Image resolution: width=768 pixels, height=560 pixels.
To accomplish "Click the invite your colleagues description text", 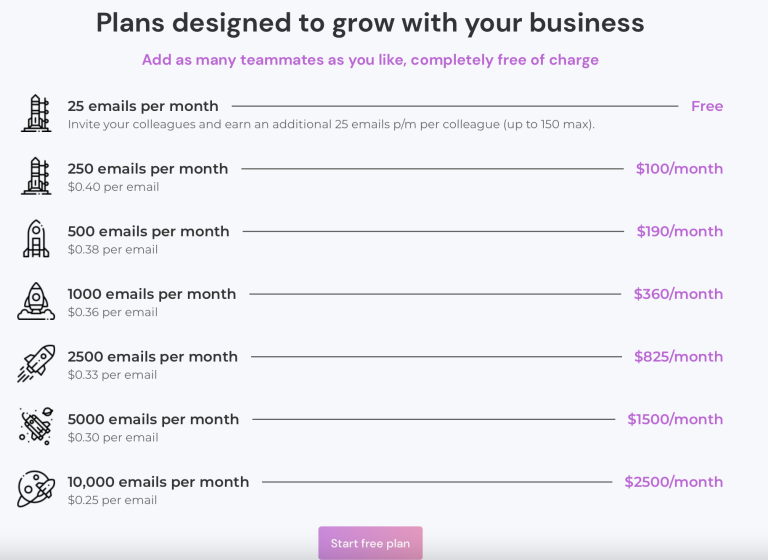I will [x=331, y=124].
